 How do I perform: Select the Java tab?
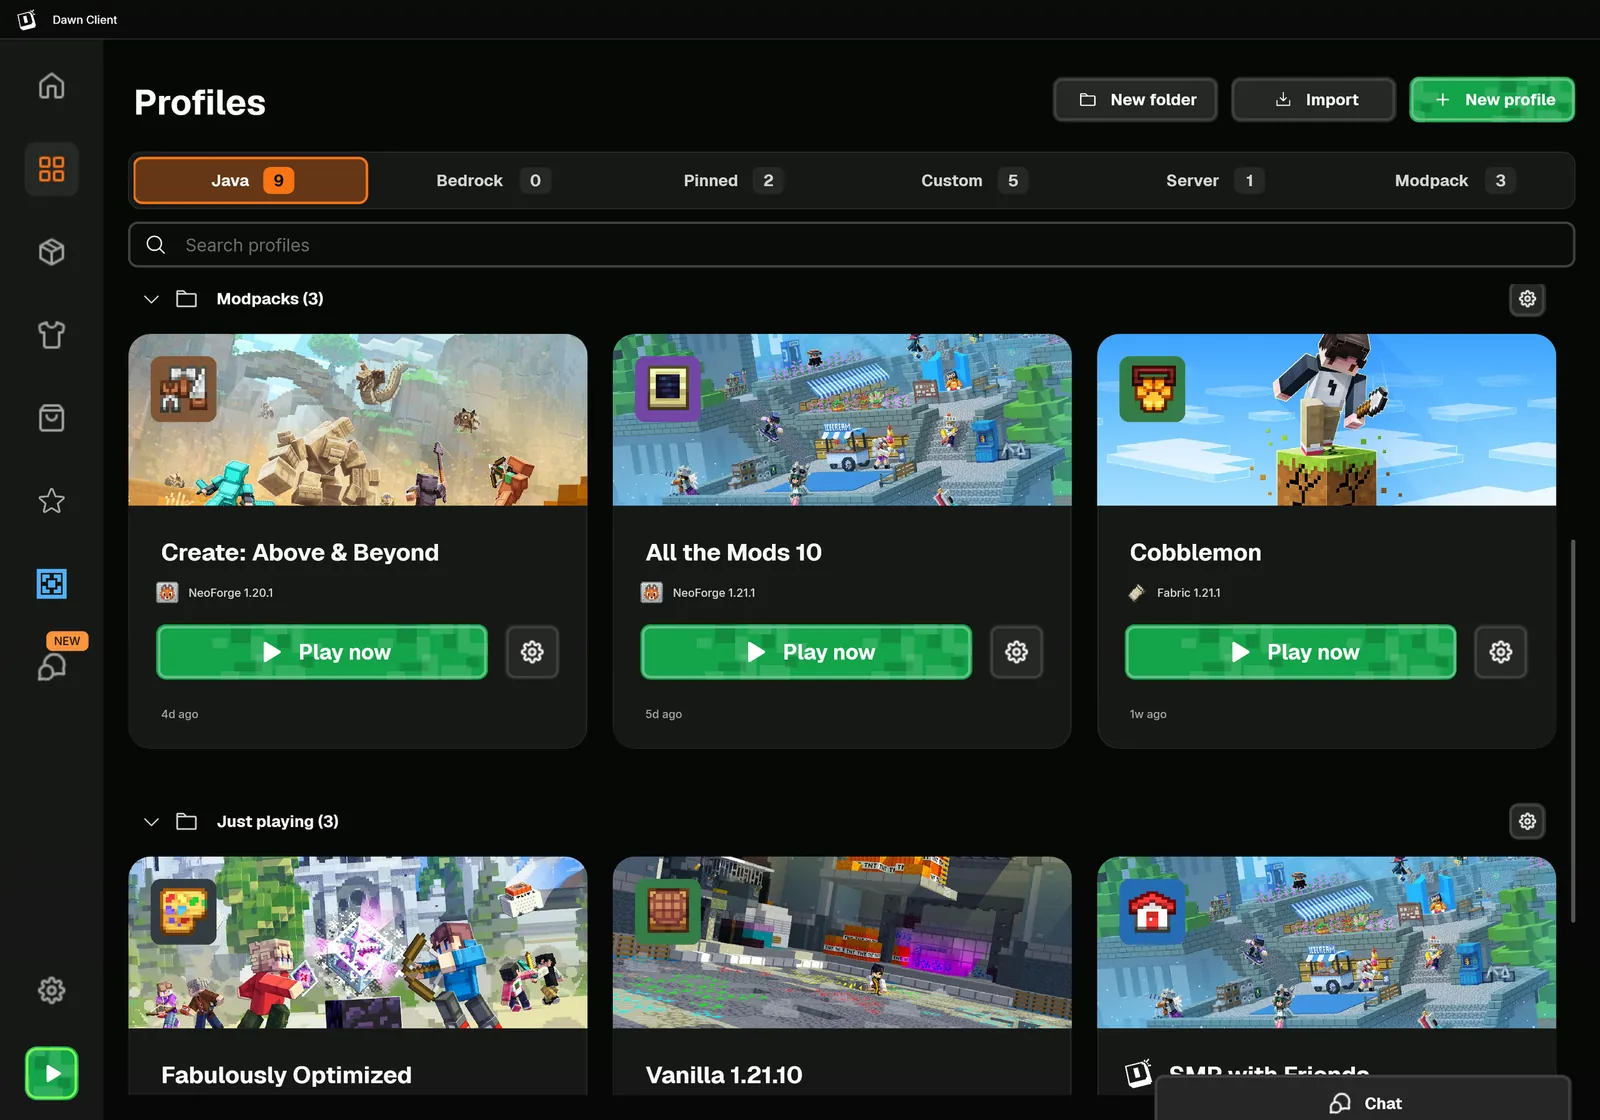point(250,181)
